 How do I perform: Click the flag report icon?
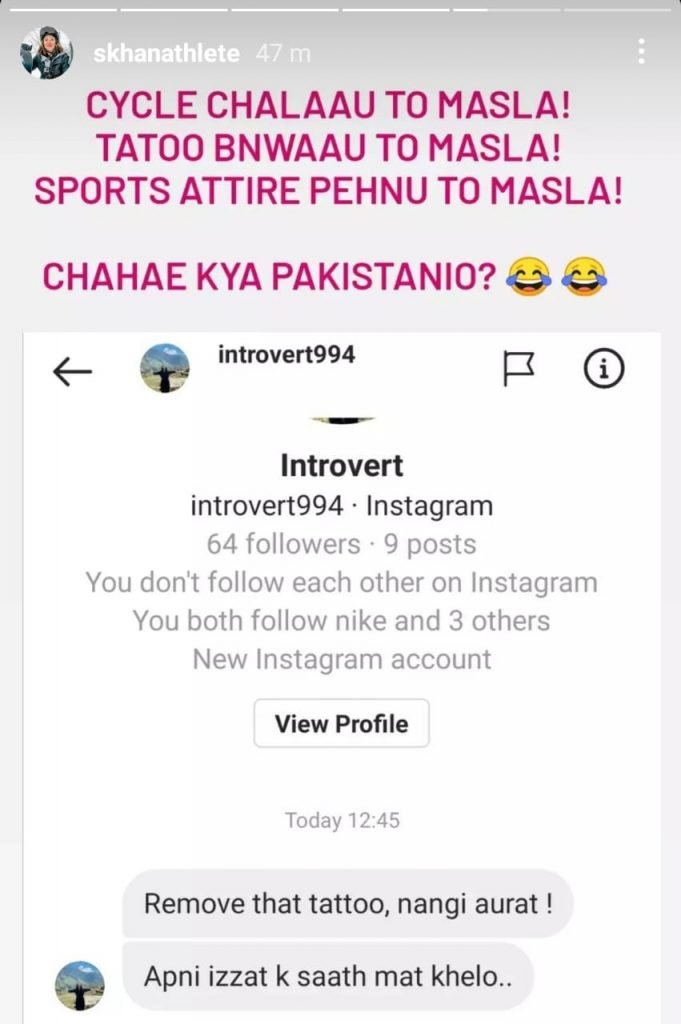(x=519, y=369)
